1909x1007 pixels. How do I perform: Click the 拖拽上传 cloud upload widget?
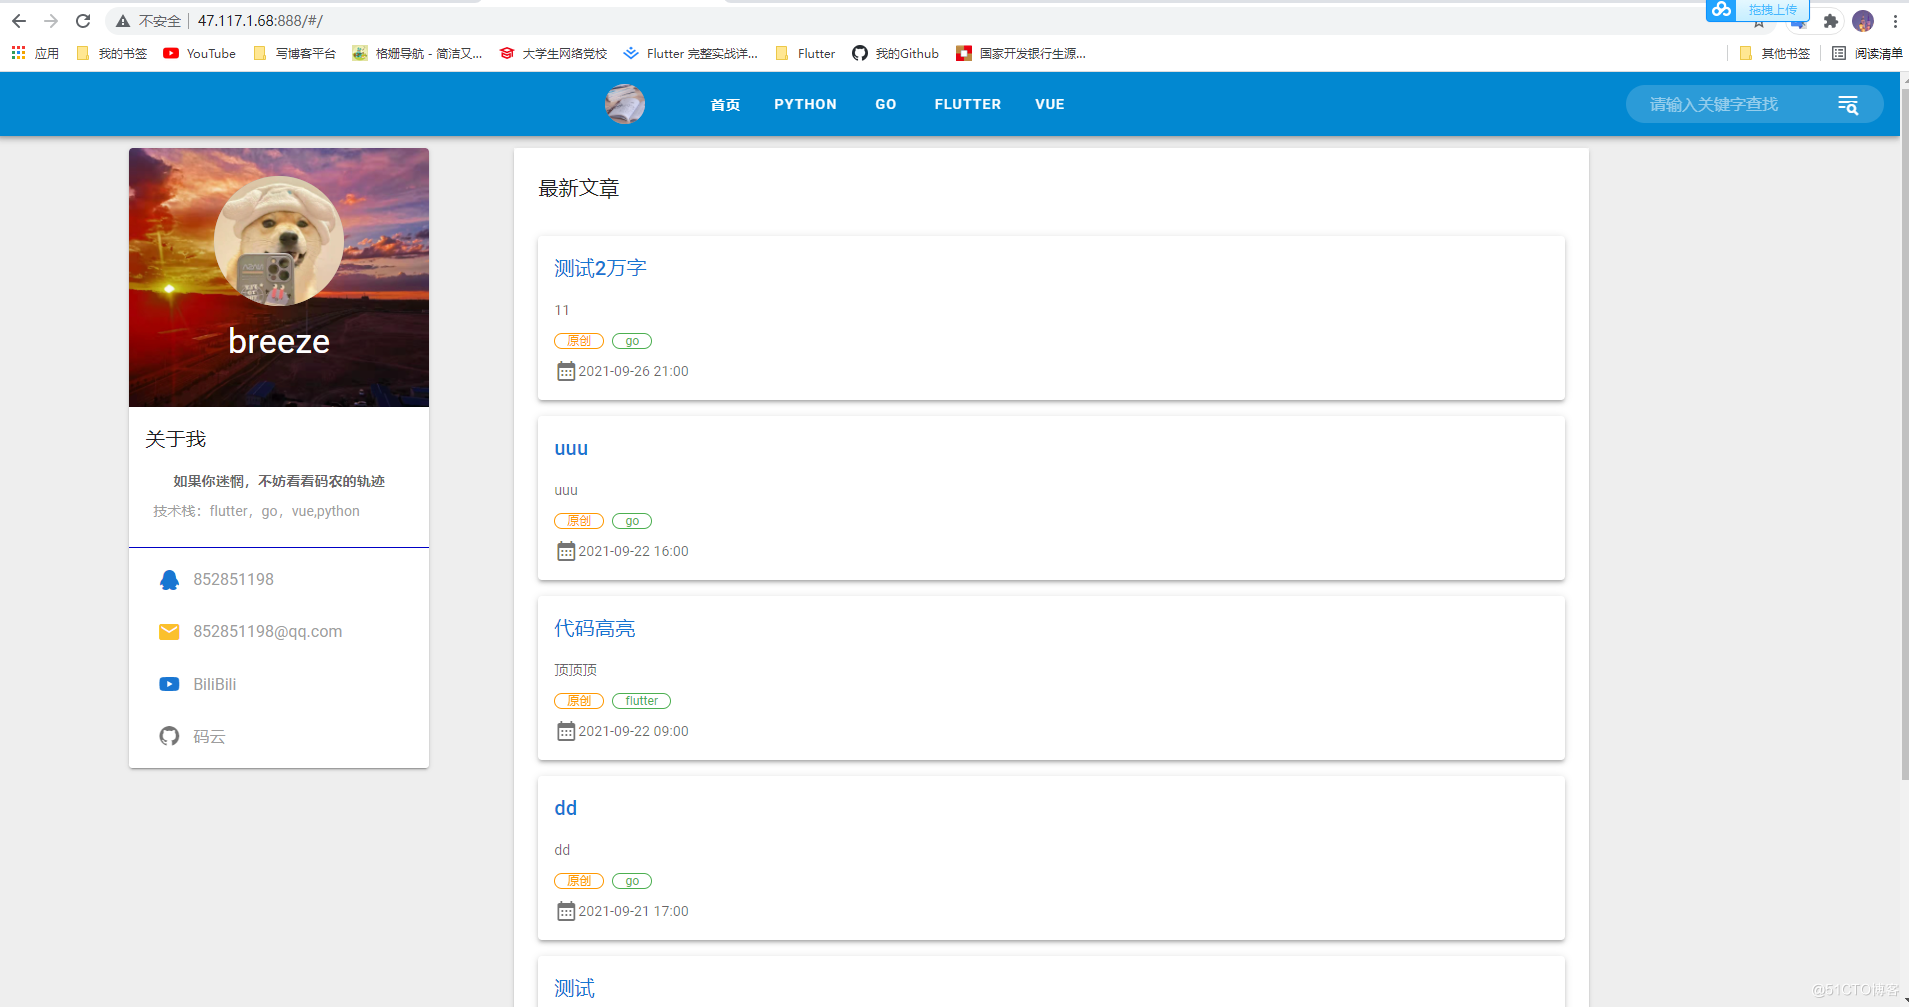tap(1757, 10)
